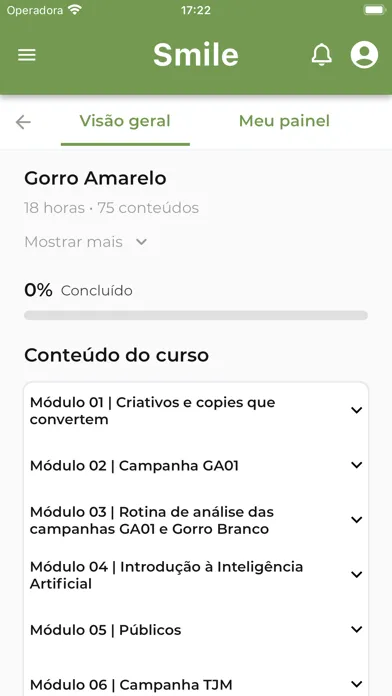Tap the battery status icon

point(375,10)
